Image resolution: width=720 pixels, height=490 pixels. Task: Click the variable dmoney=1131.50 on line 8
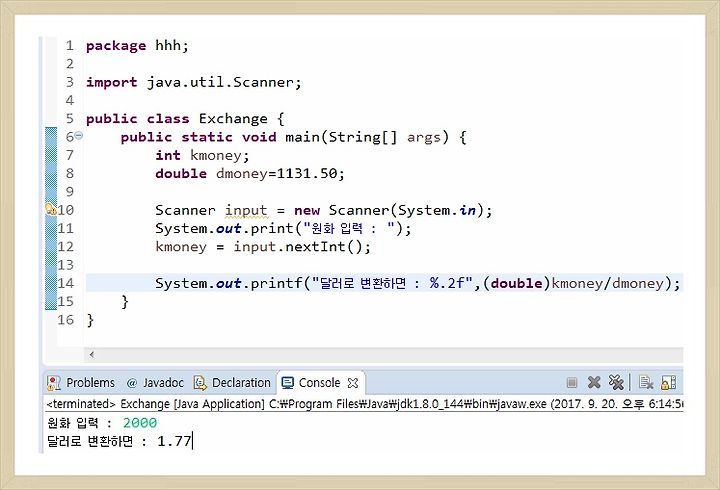click(280, 173)
